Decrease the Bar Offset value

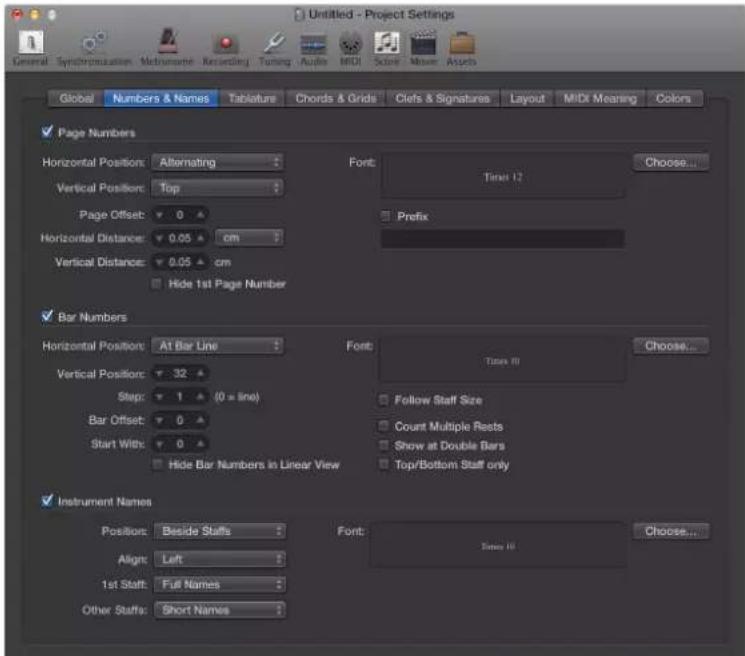tap(160, 420)
